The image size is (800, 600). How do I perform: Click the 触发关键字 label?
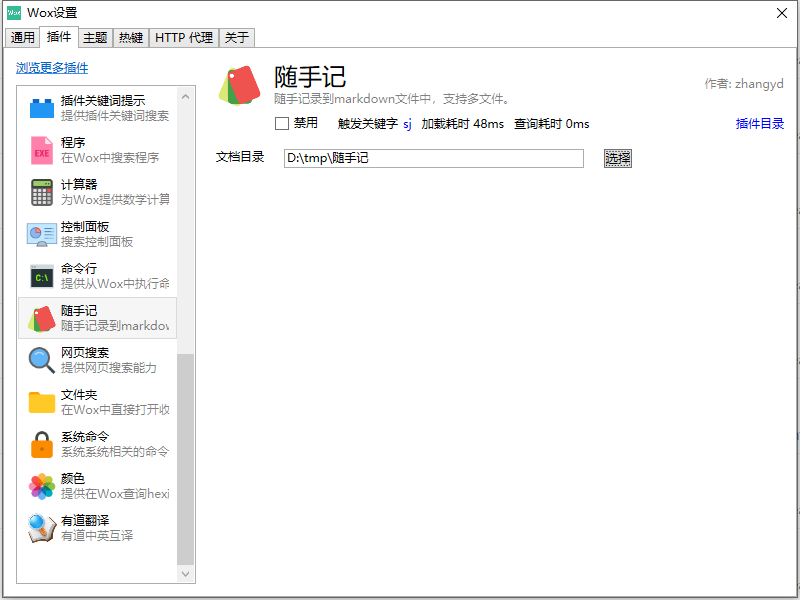(368, 124)
